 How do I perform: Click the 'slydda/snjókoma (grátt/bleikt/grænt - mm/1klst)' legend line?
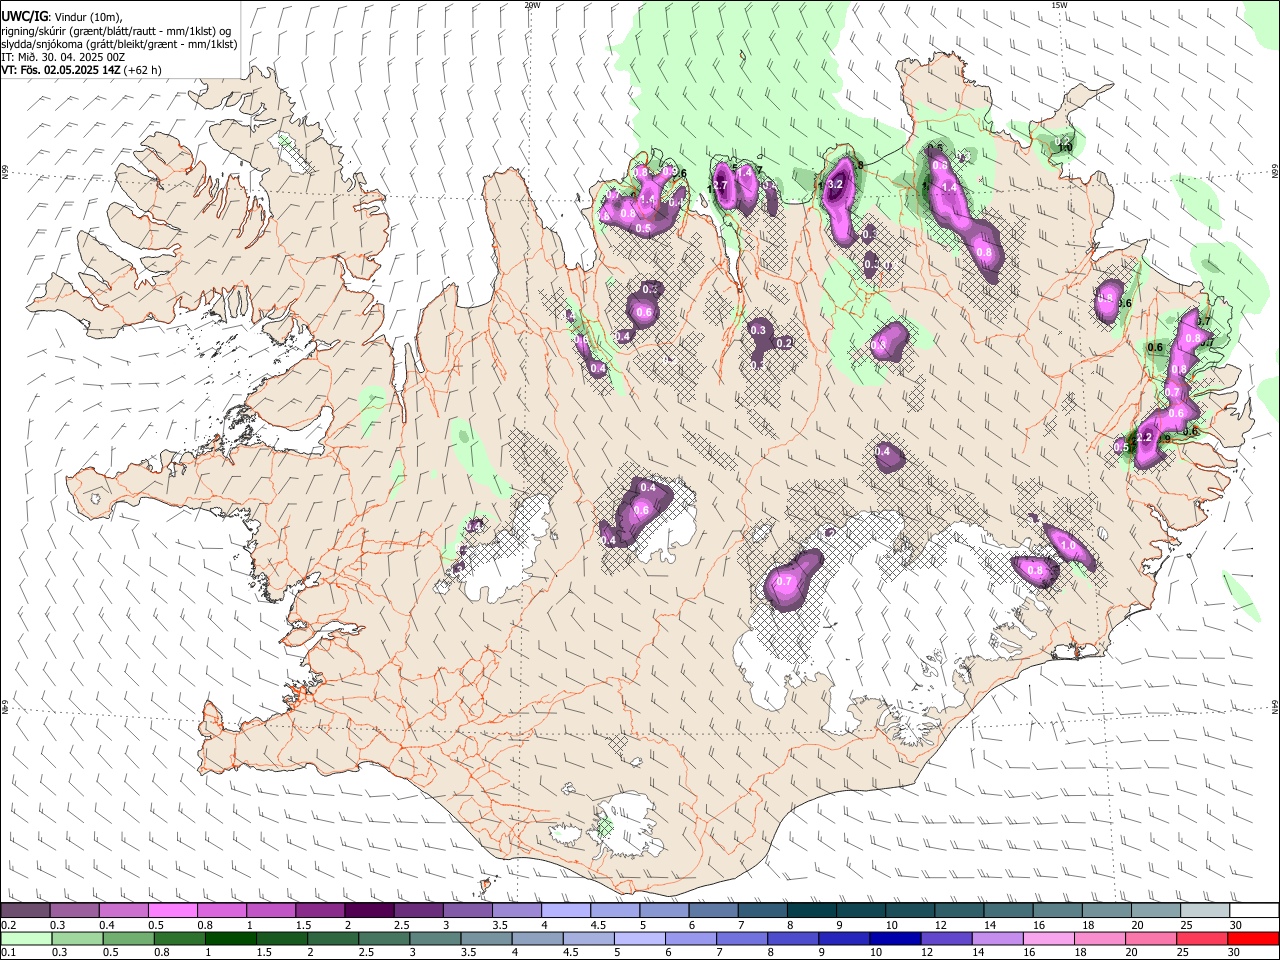pyautogui.click(x=119, y=44)
